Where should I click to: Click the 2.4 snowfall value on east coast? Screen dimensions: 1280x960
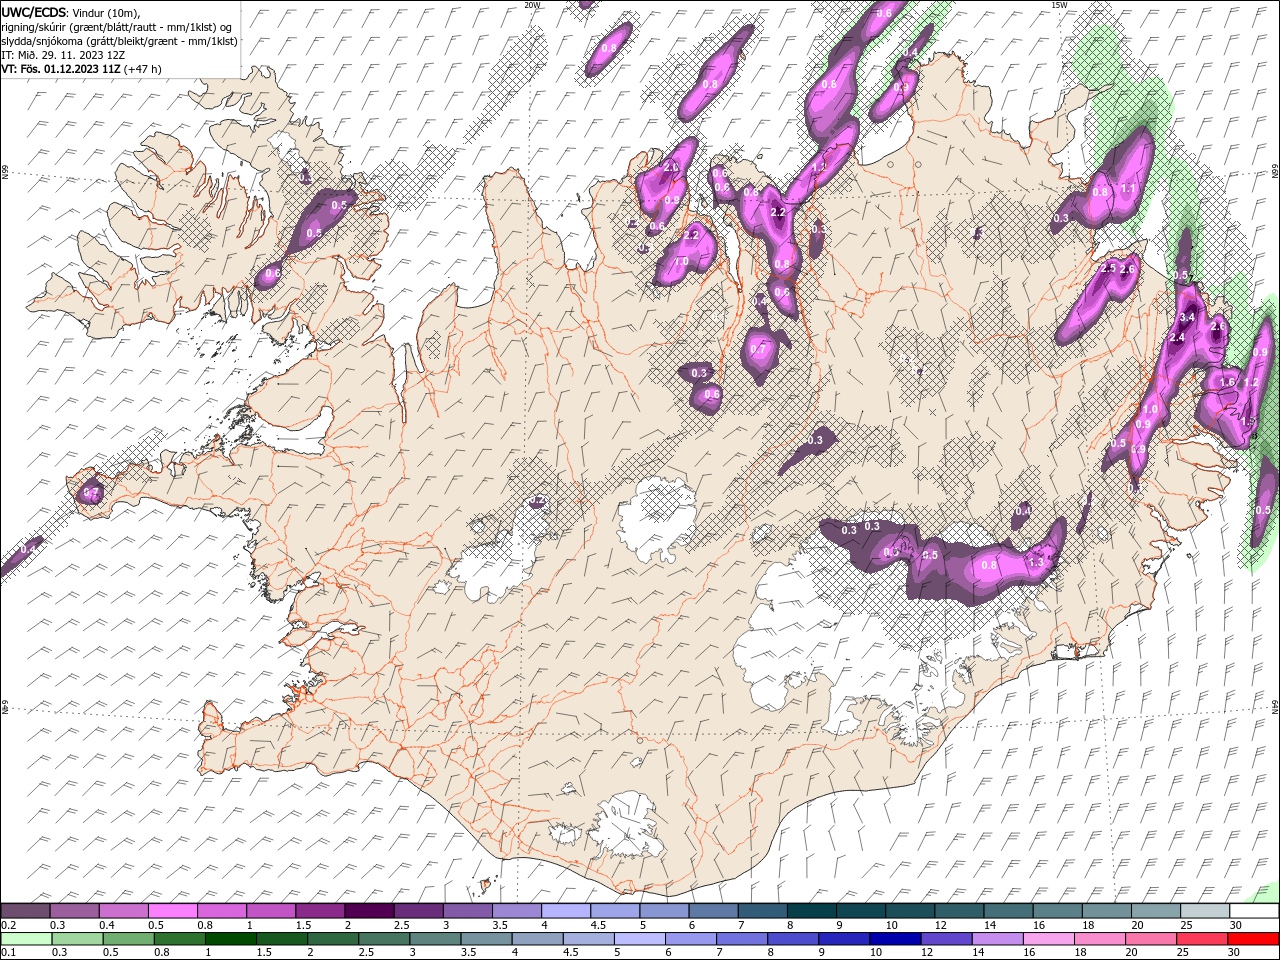pyautogui.click(x=1176, y=338)
